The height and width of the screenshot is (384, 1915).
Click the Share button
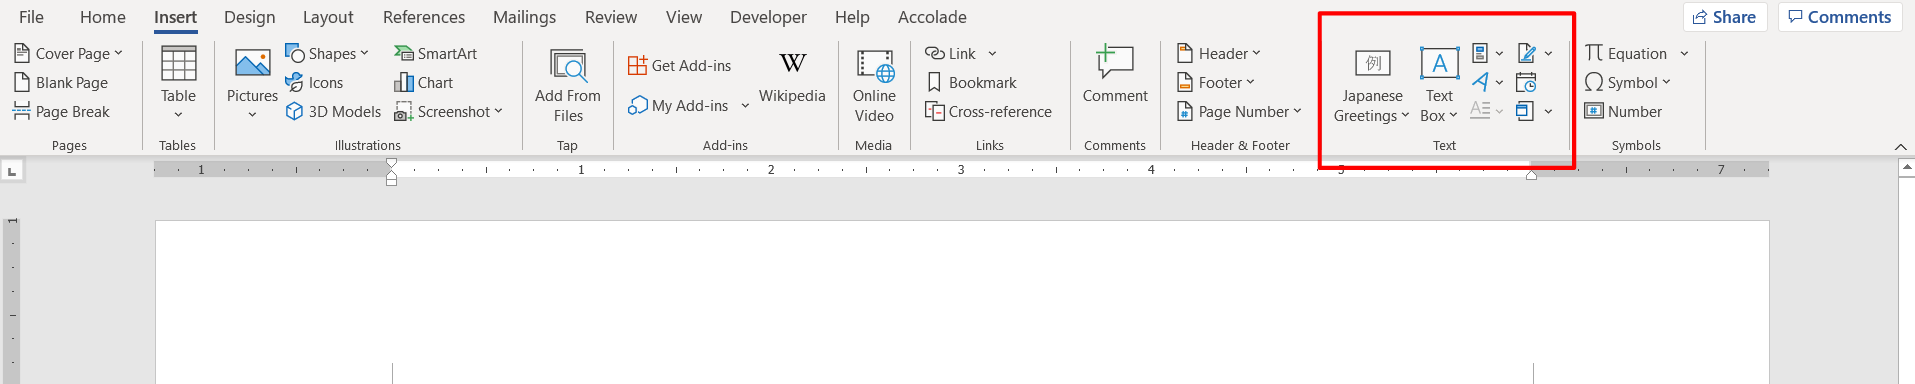pos(1725,17)
